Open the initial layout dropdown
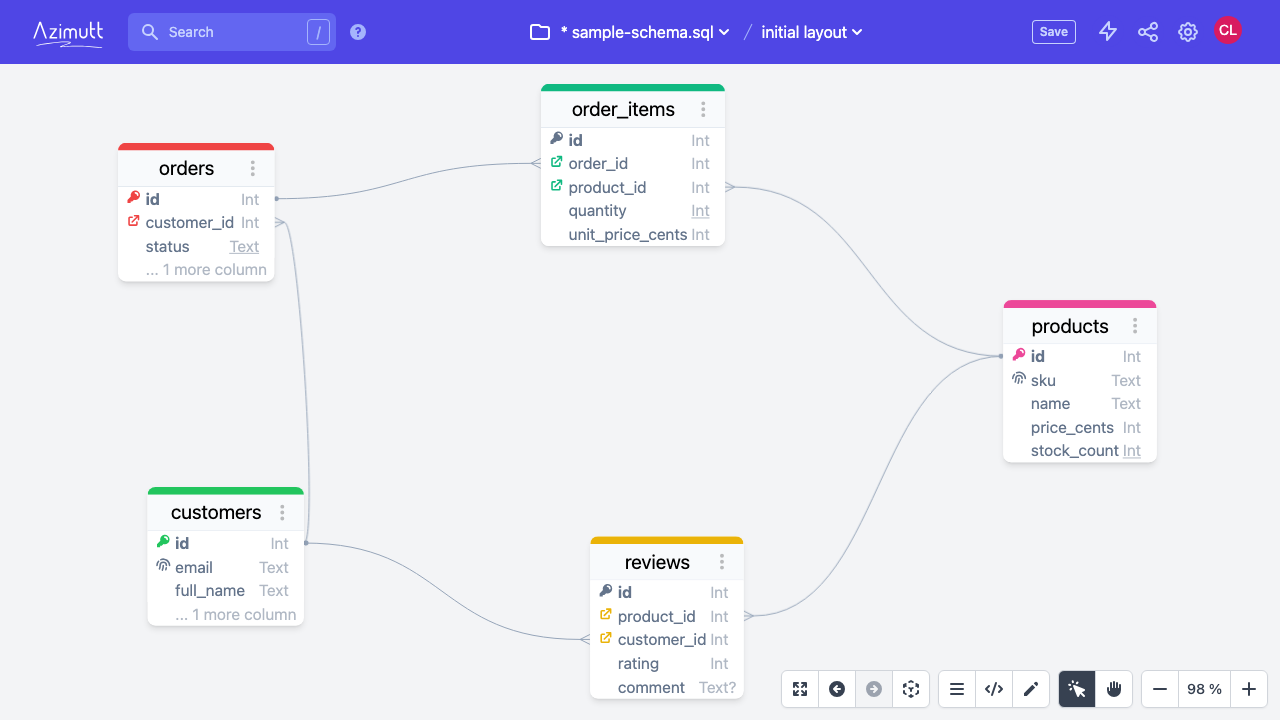The height and width of the screenshot is (720, 1280). pos(812,32)
